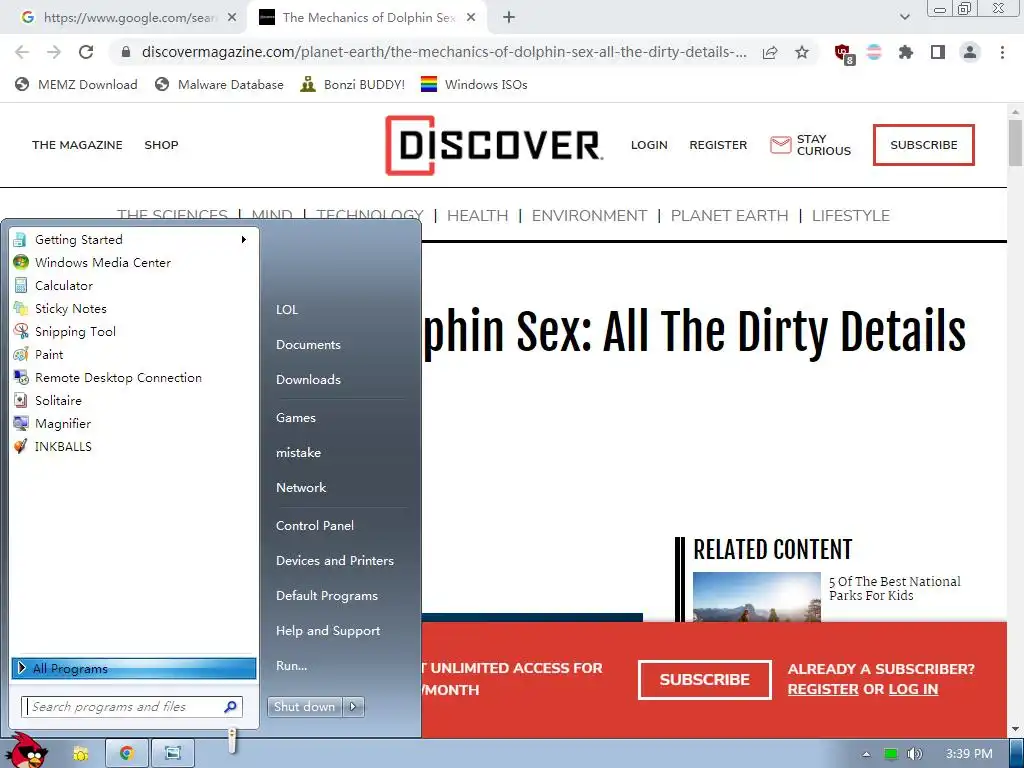Select The Mechanics of Dolphin Sex tab
1024x768 pixels.
tap(366, 18)
